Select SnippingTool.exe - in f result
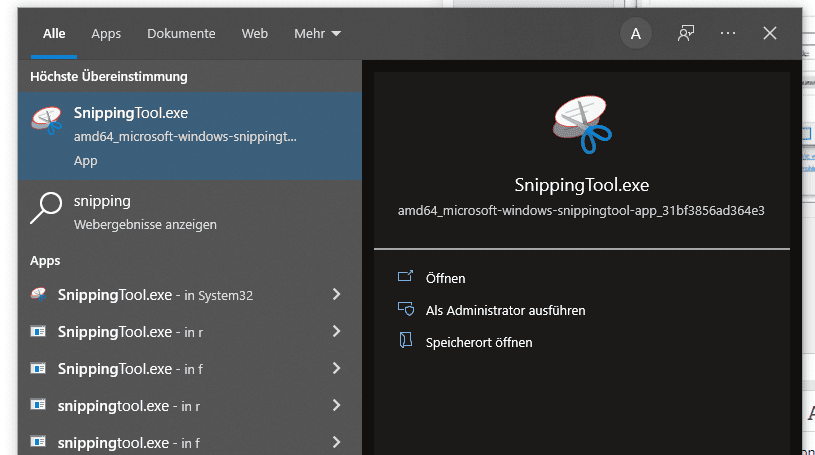Image resolution: width=815 pixels, height=455 pixels. point(190,369)
